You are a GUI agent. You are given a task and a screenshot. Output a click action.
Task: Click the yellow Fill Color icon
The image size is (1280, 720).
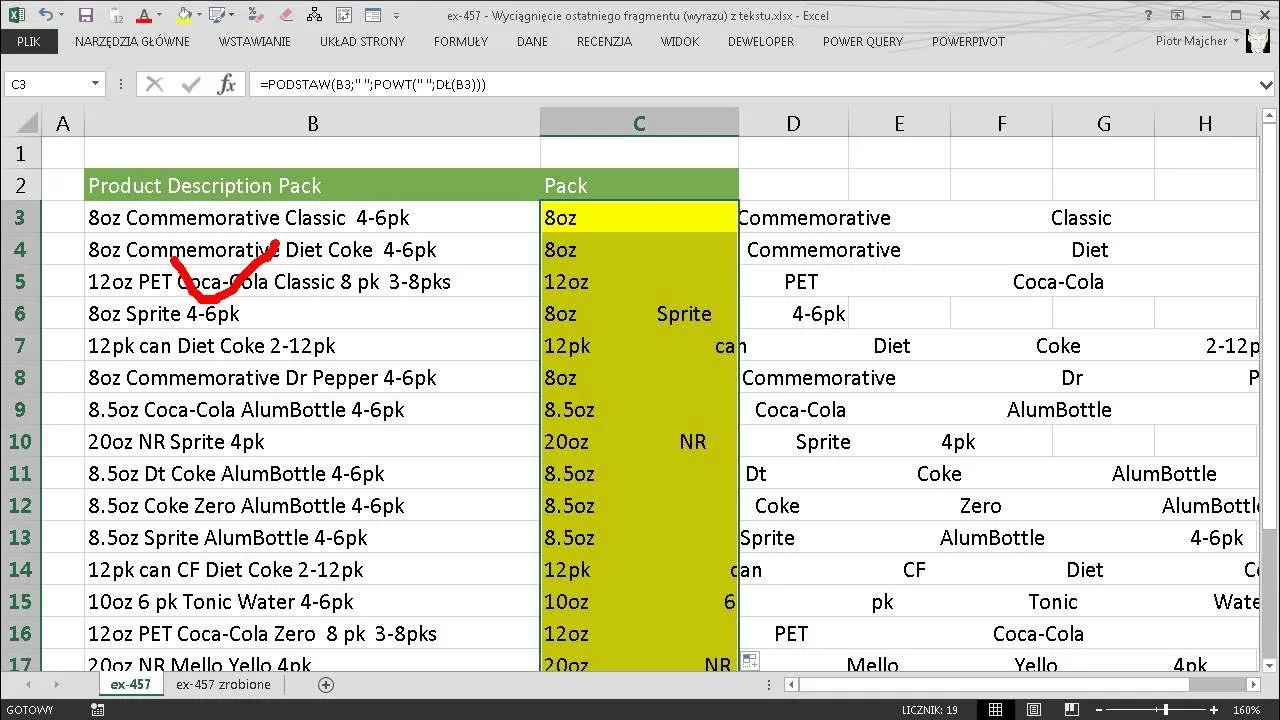tap(184, 13)
